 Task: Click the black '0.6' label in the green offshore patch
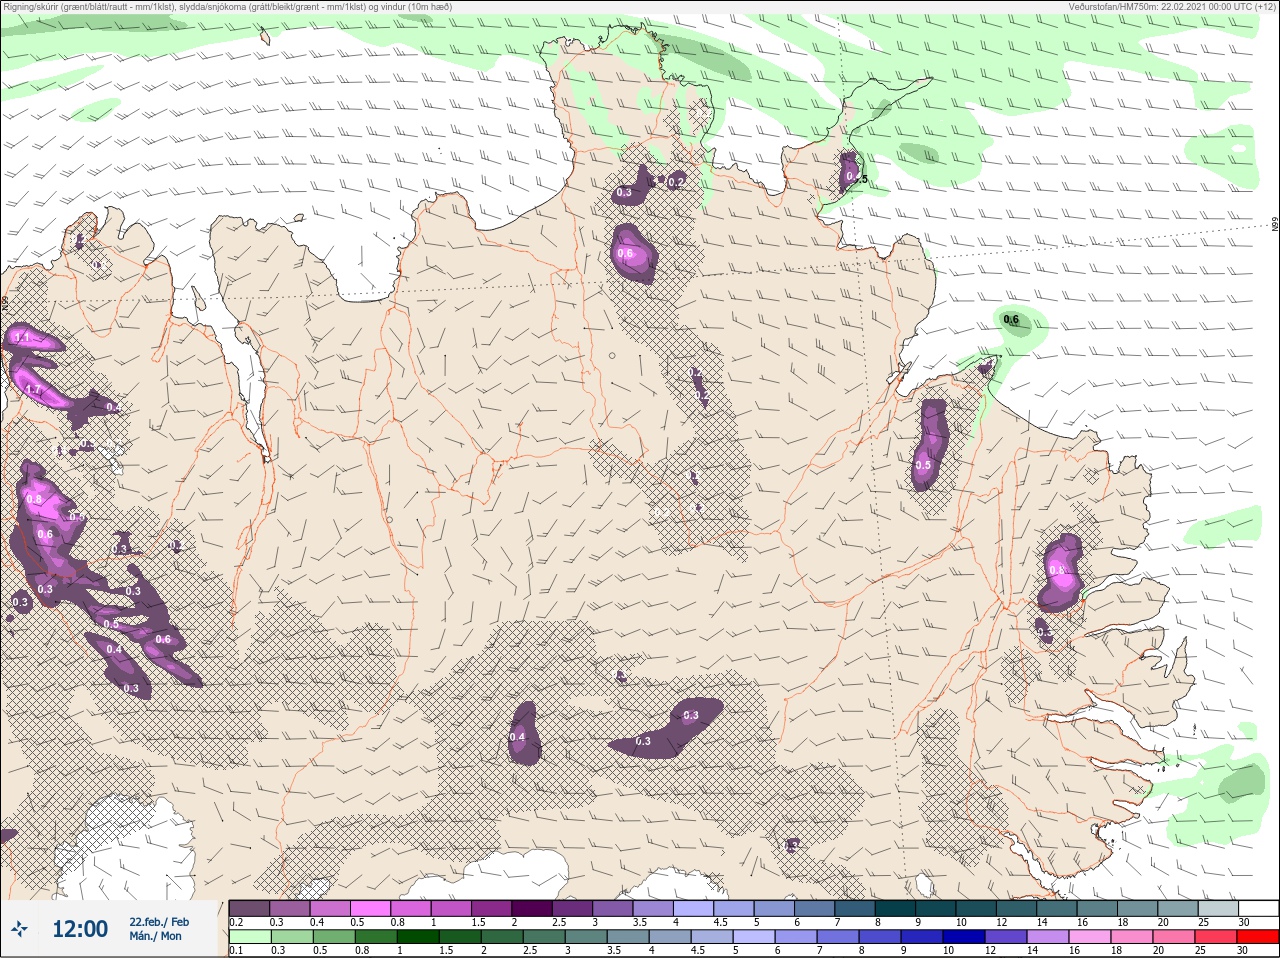pyautogui.click(x=1011, y=320)
